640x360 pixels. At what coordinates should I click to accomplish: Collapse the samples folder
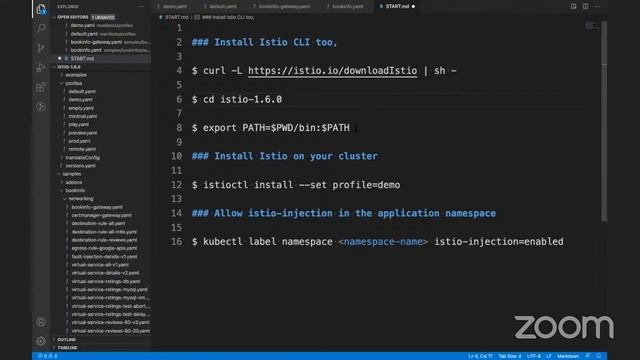coord(71,174)
